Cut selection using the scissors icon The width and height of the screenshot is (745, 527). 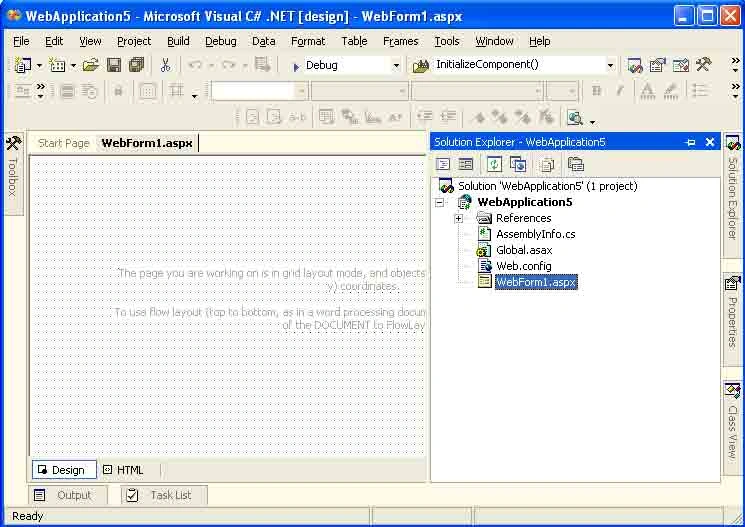165,65
